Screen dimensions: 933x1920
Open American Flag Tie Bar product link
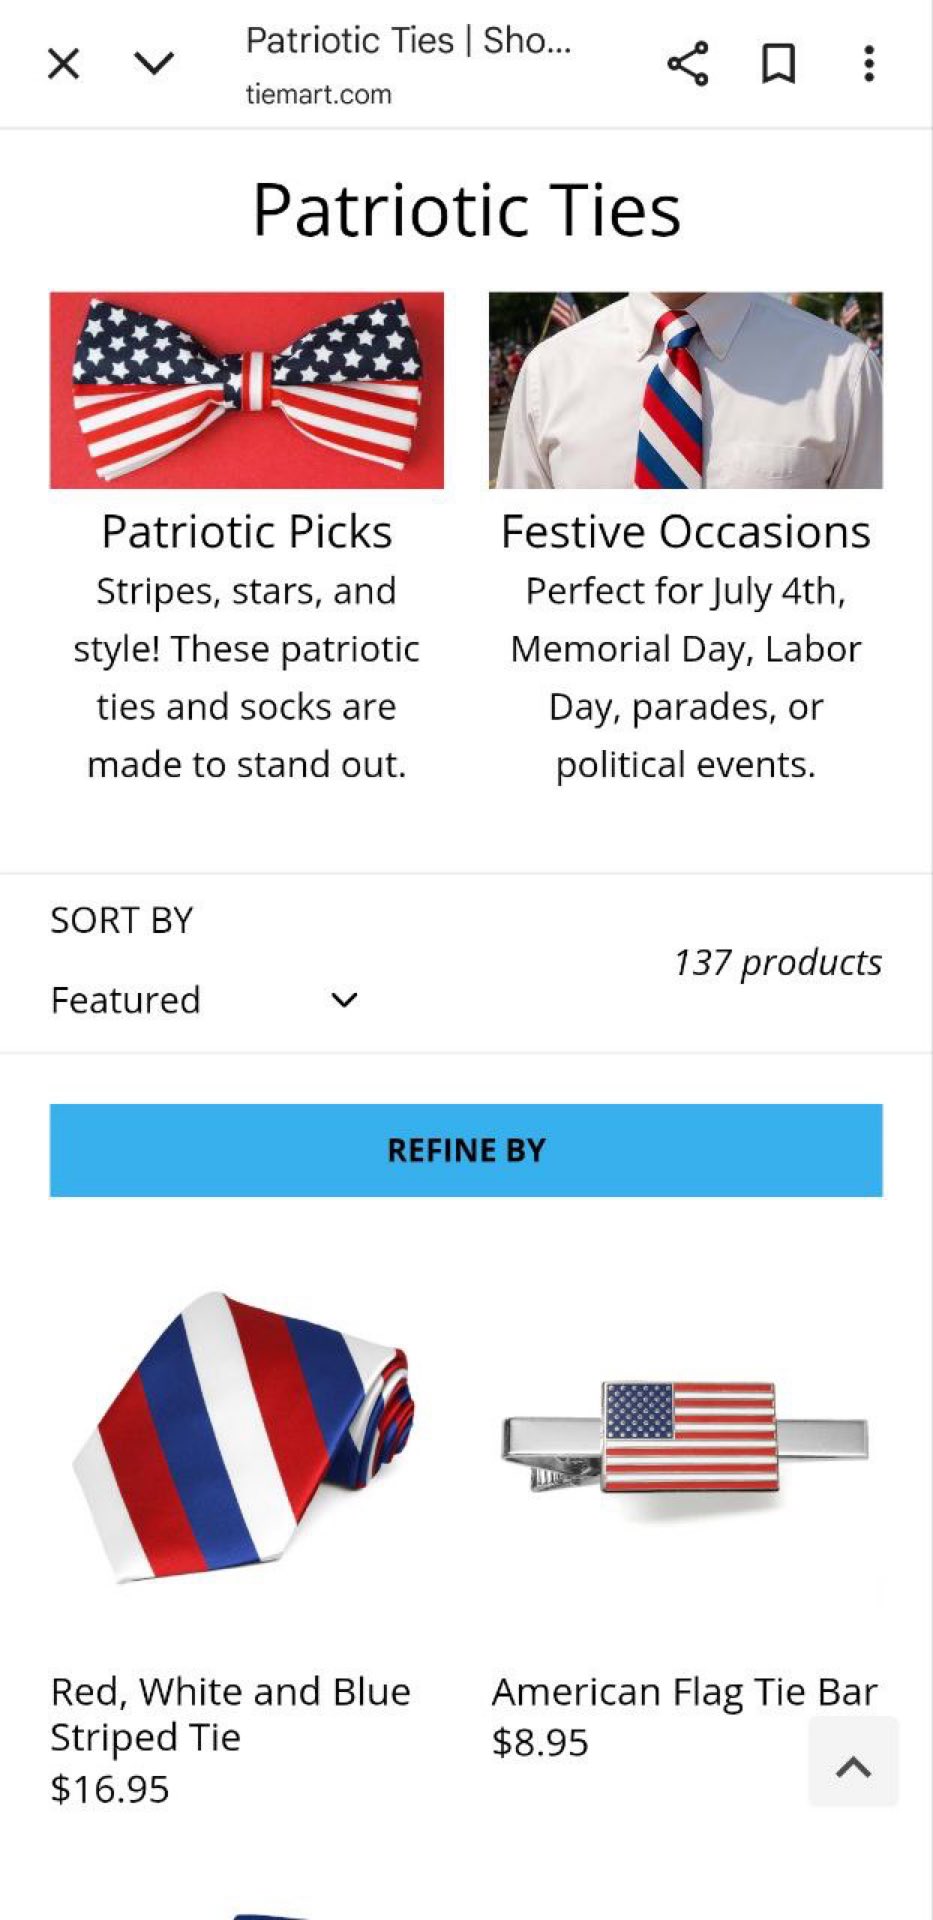pos(684,1692)
